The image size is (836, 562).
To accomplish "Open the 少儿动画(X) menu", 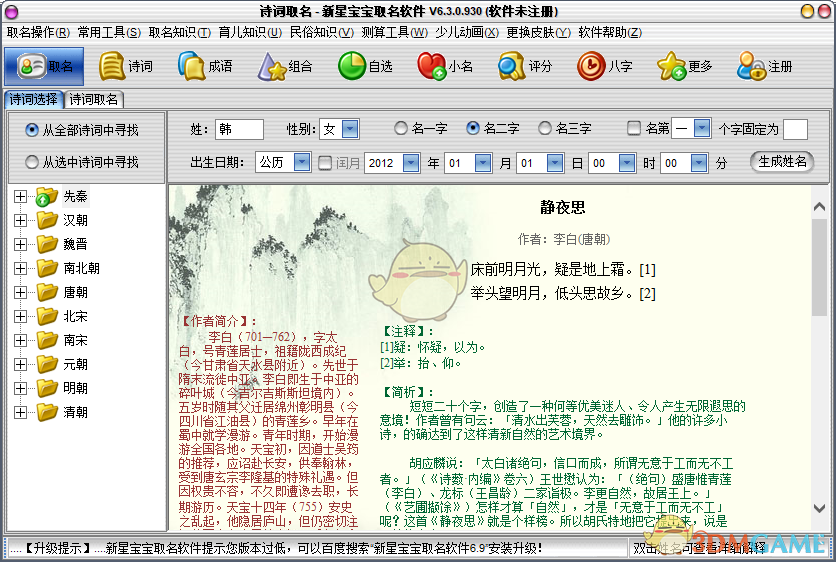I will [467, 33].
